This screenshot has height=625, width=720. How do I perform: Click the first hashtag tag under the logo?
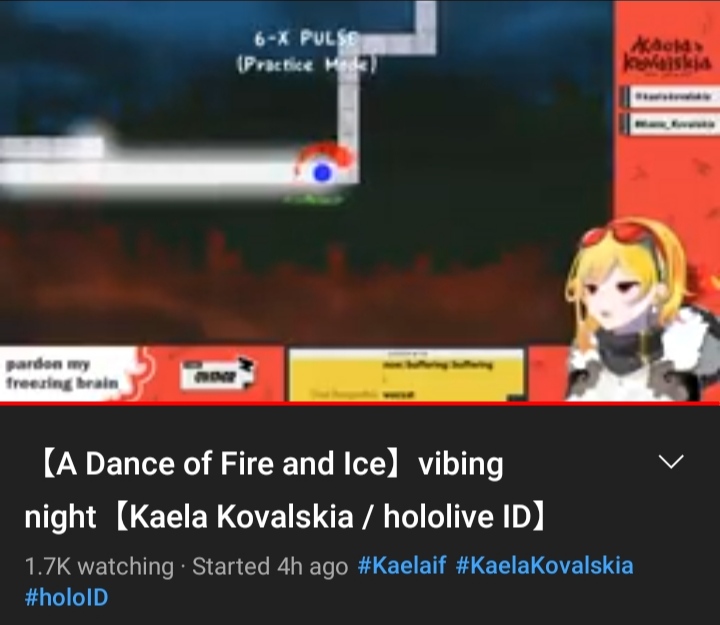(x=671, y=96)
